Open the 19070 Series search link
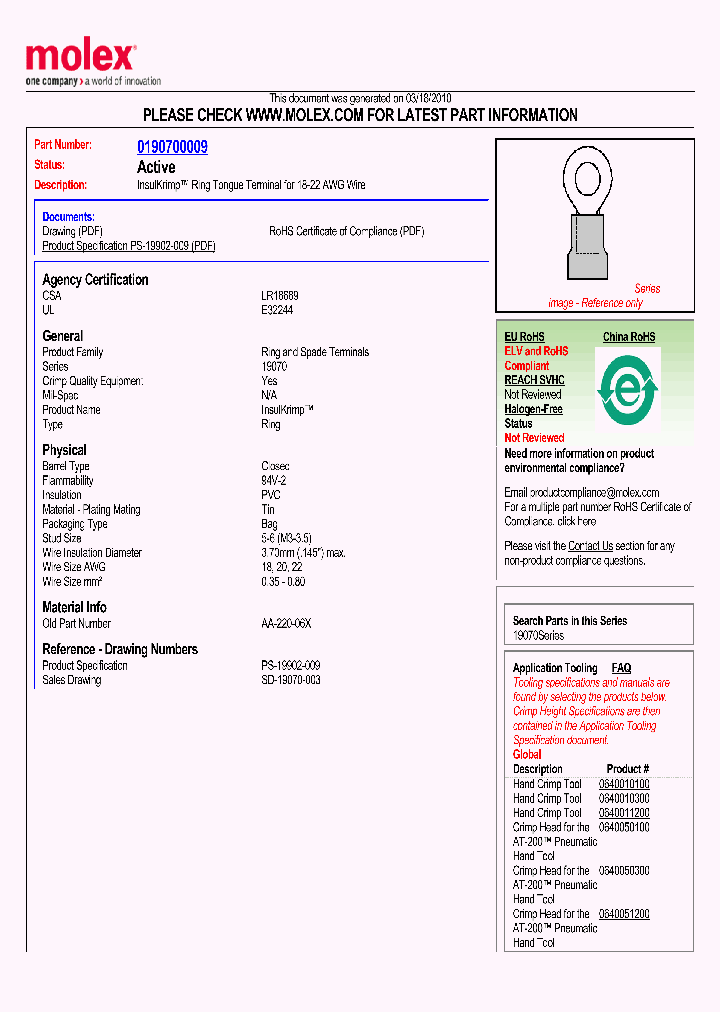The width and height of the screenshot is (720, 1012). tap(538, 636)
